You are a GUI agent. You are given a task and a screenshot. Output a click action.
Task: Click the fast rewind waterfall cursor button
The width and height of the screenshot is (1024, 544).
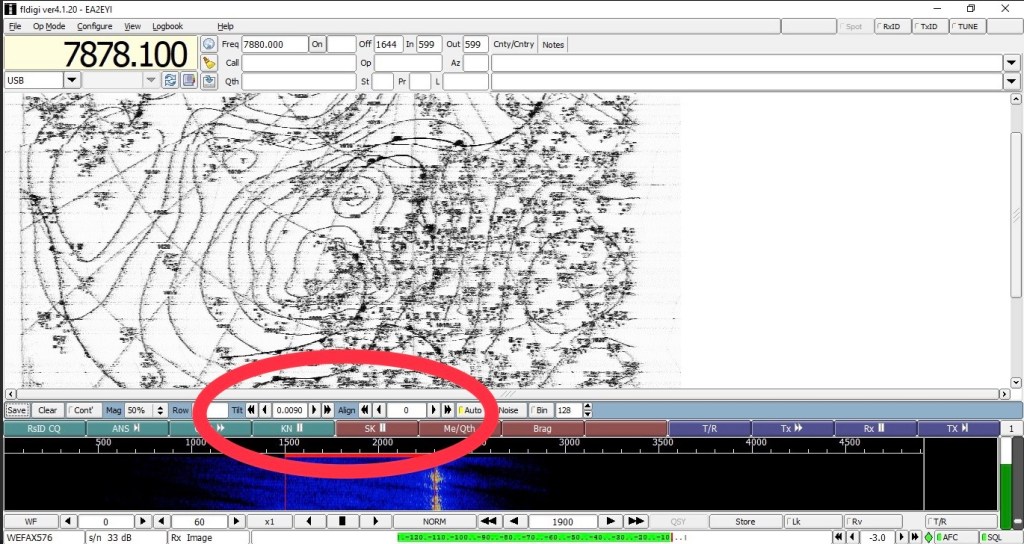tap(489, 521)
